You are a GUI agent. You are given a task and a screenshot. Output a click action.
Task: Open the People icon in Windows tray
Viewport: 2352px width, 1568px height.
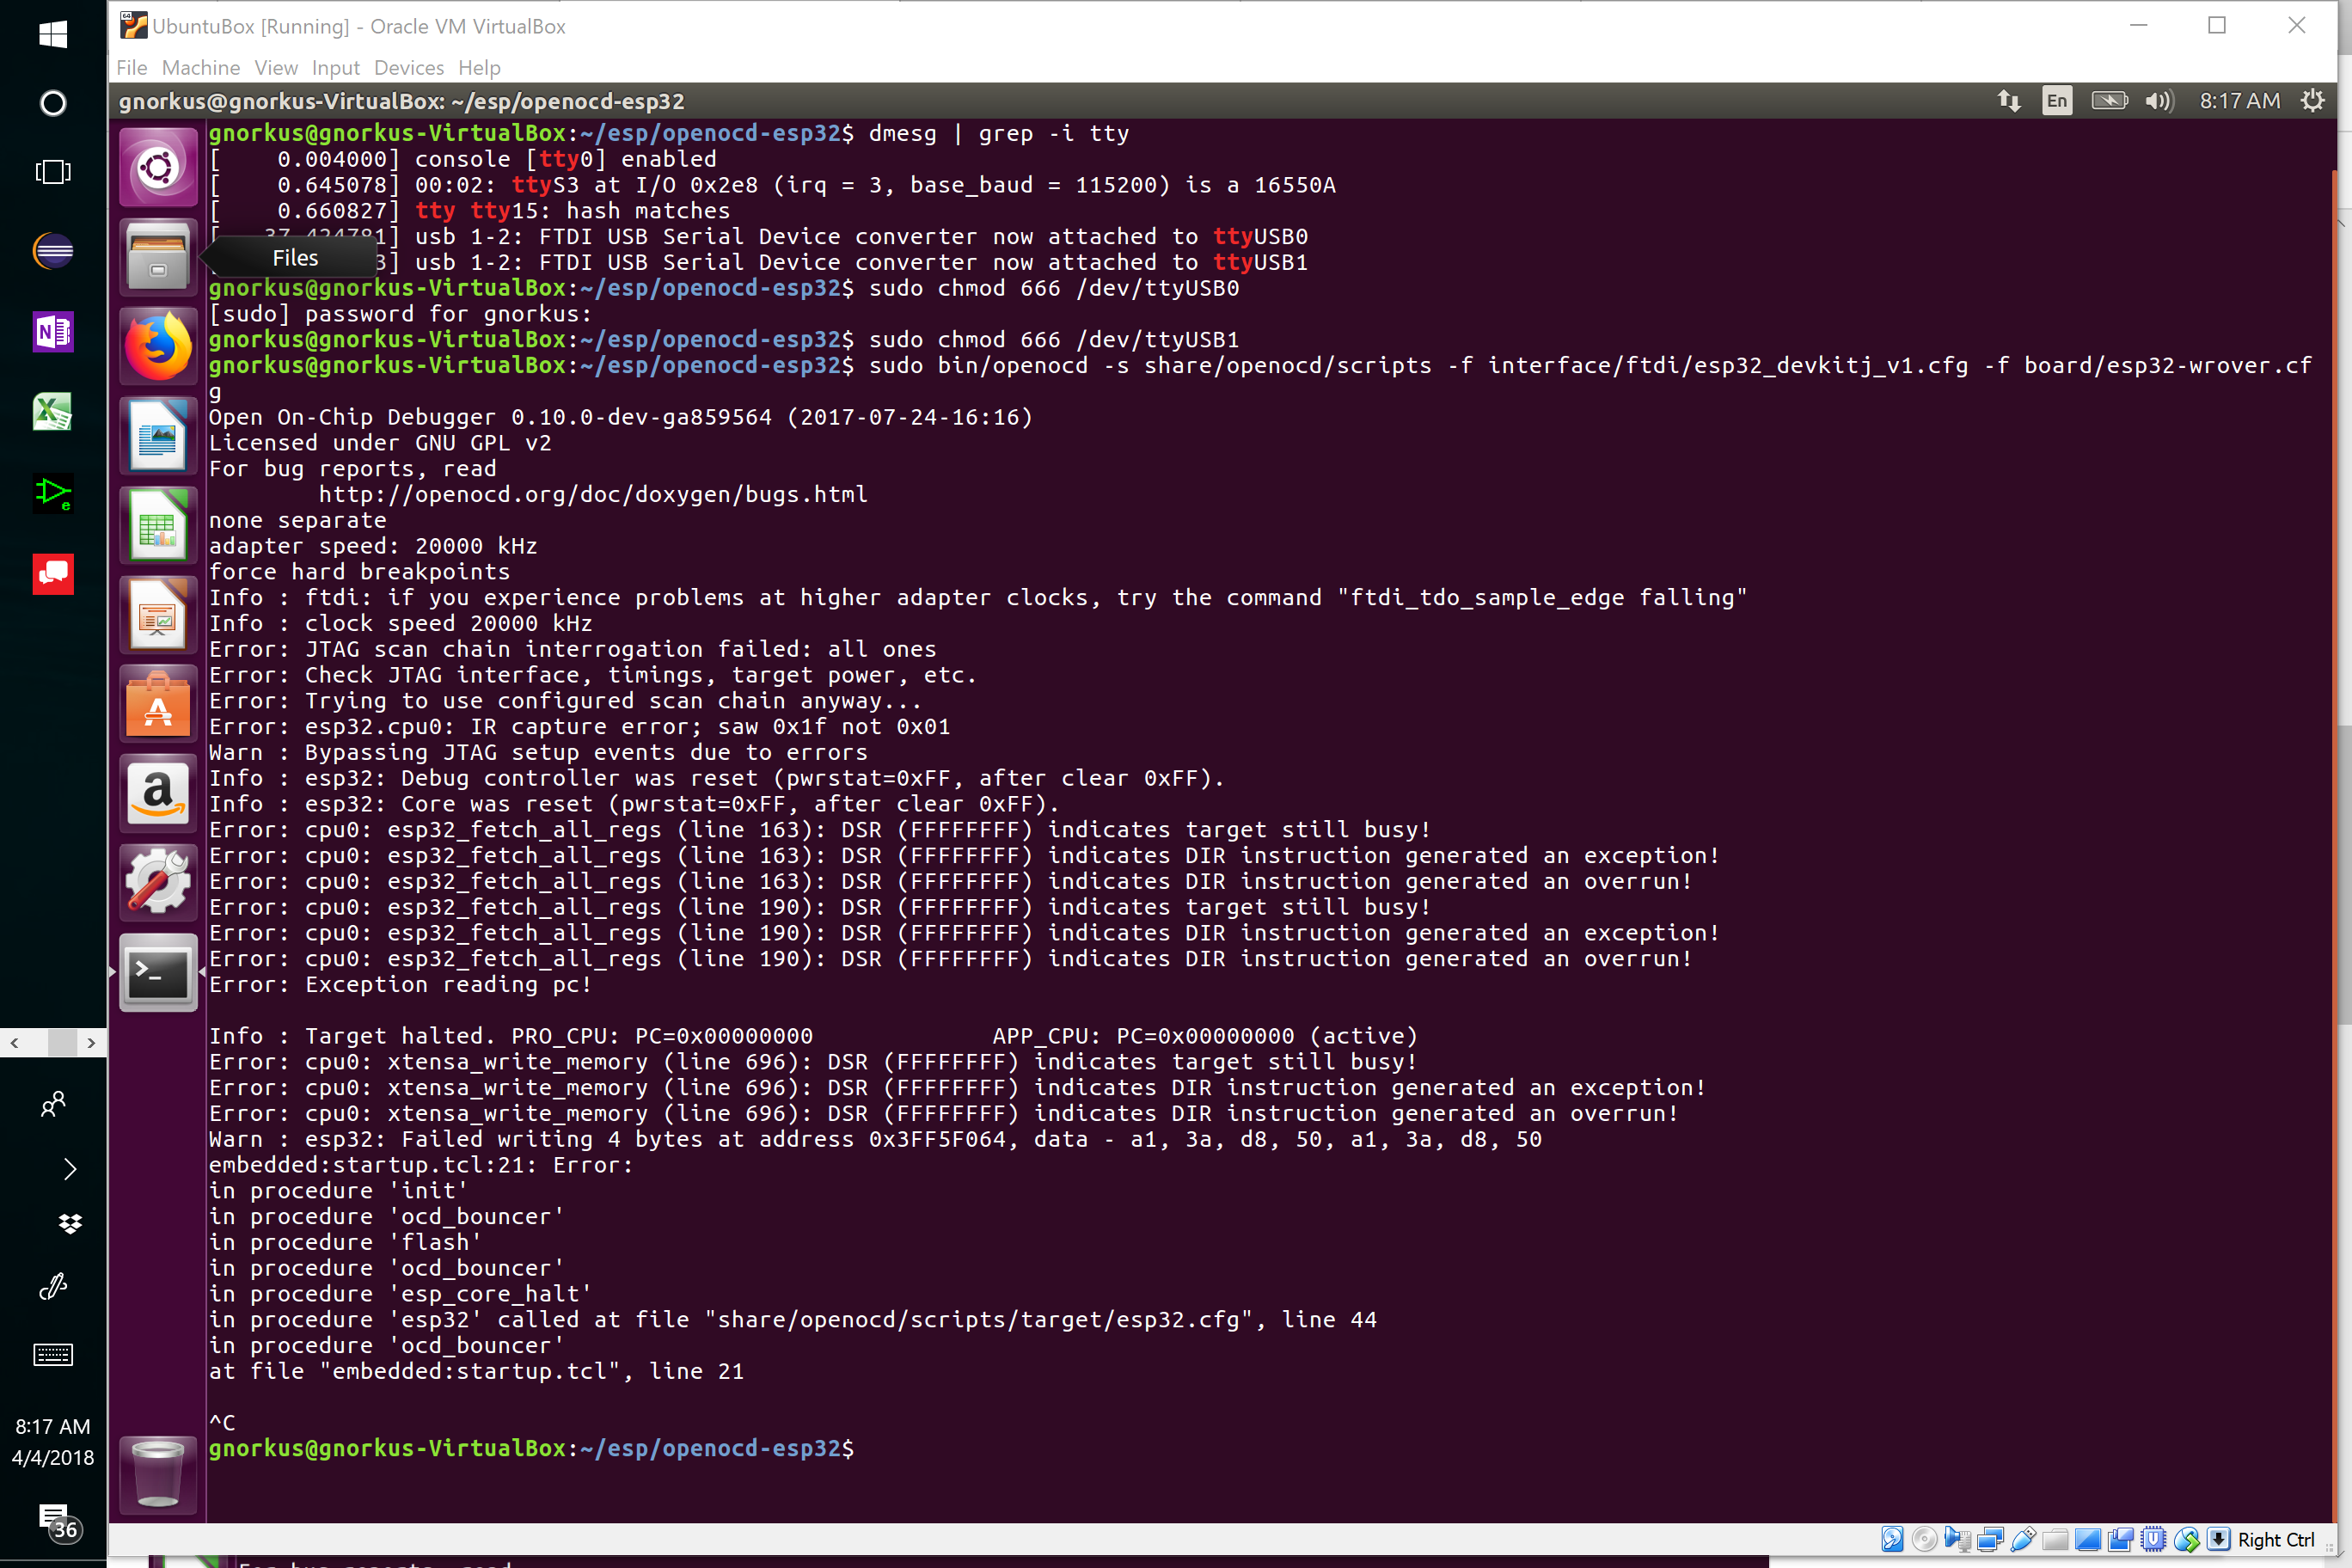point(53,1104)
